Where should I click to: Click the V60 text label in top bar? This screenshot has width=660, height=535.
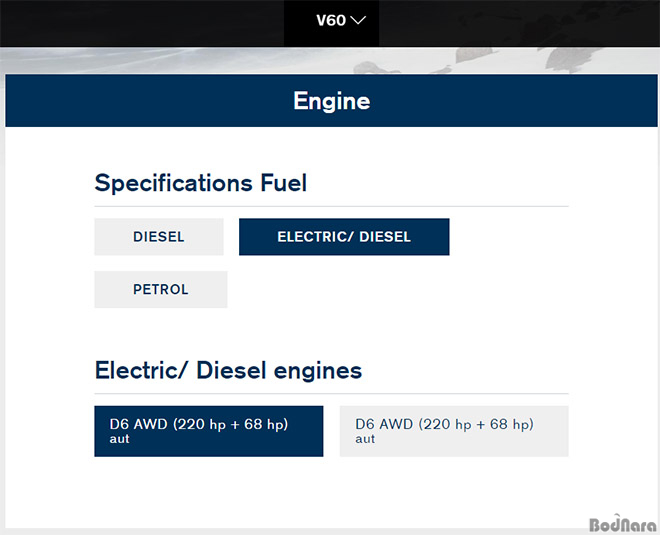(x=331, y=20)
